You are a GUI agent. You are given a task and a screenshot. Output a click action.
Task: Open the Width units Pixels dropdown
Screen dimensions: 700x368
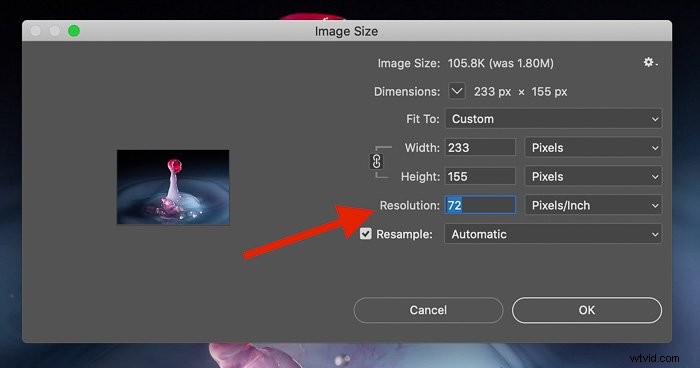pyautogui.click(x=593, y=147)
